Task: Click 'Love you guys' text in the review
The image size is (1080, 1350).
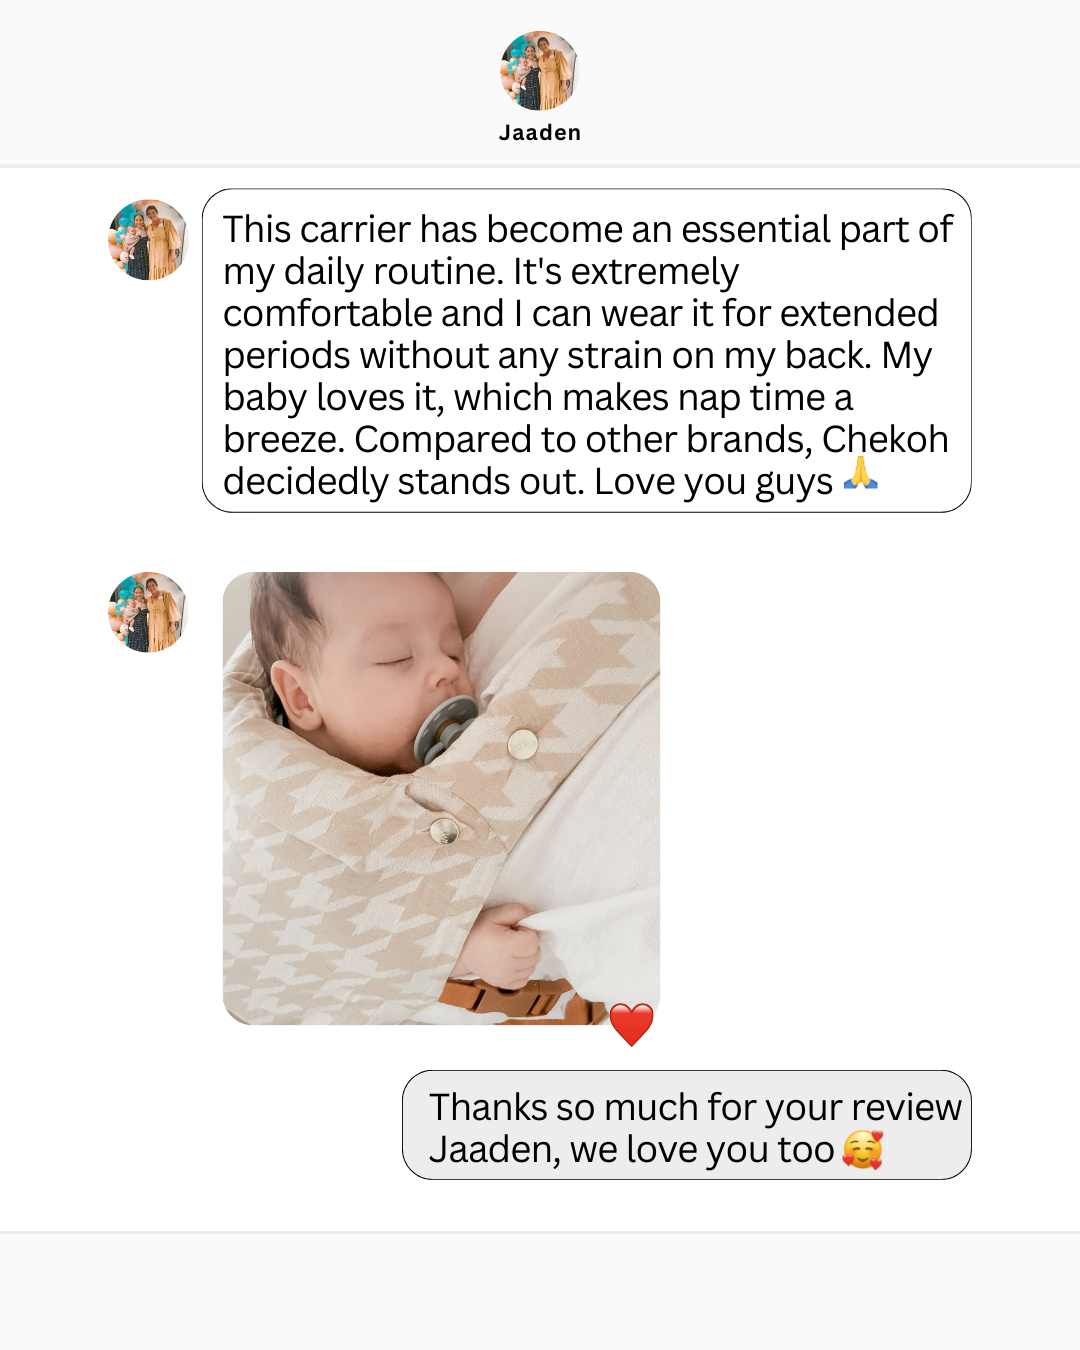Action: 713,482
